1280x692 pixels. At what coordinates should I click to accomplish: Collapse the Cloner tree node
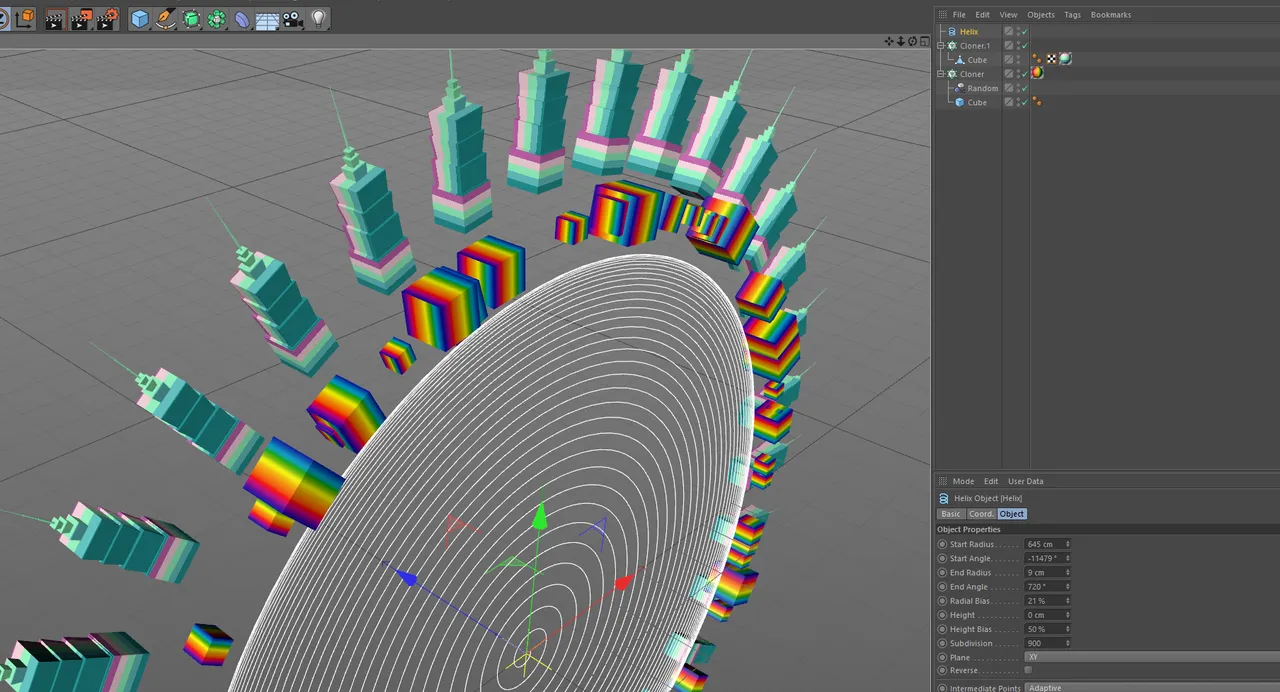coord(940,74)
